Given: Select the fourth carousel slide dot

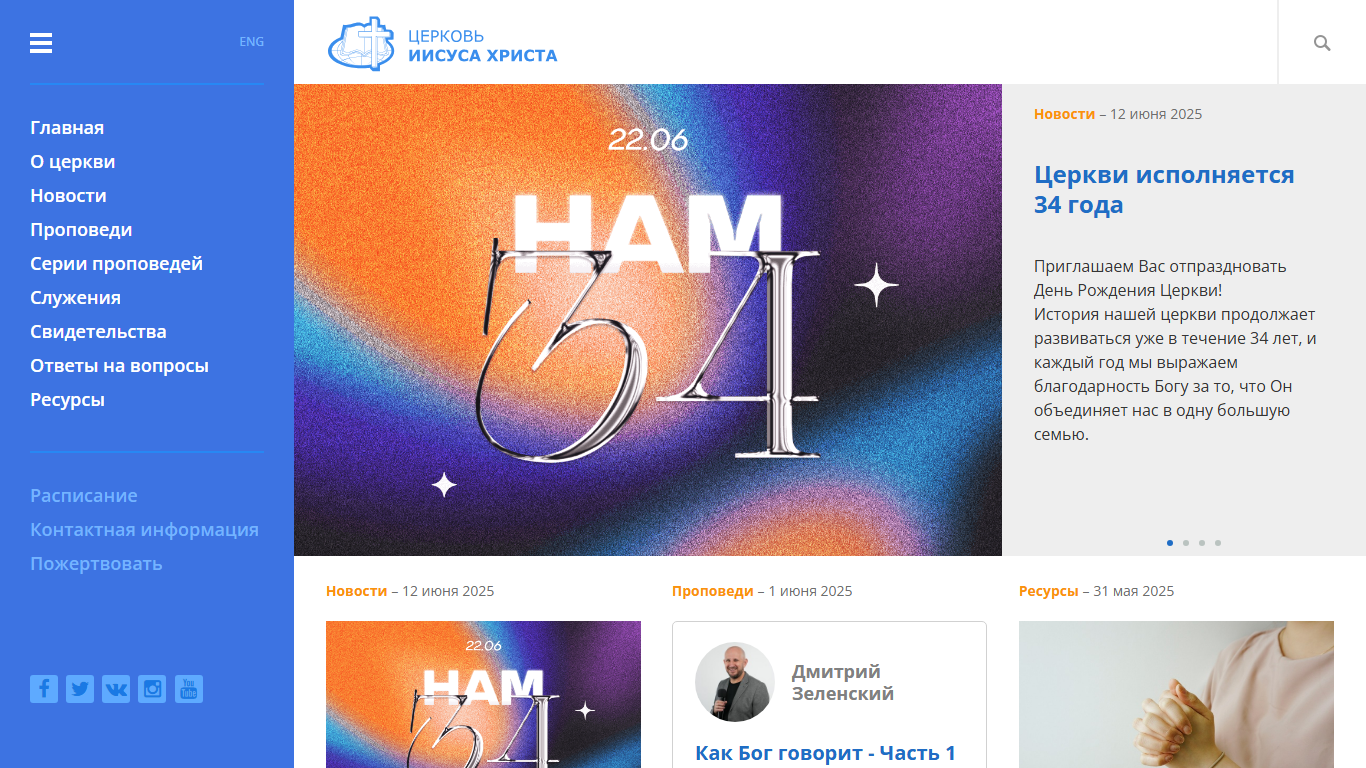Looking at the screenshot, I should (1218, 543).
